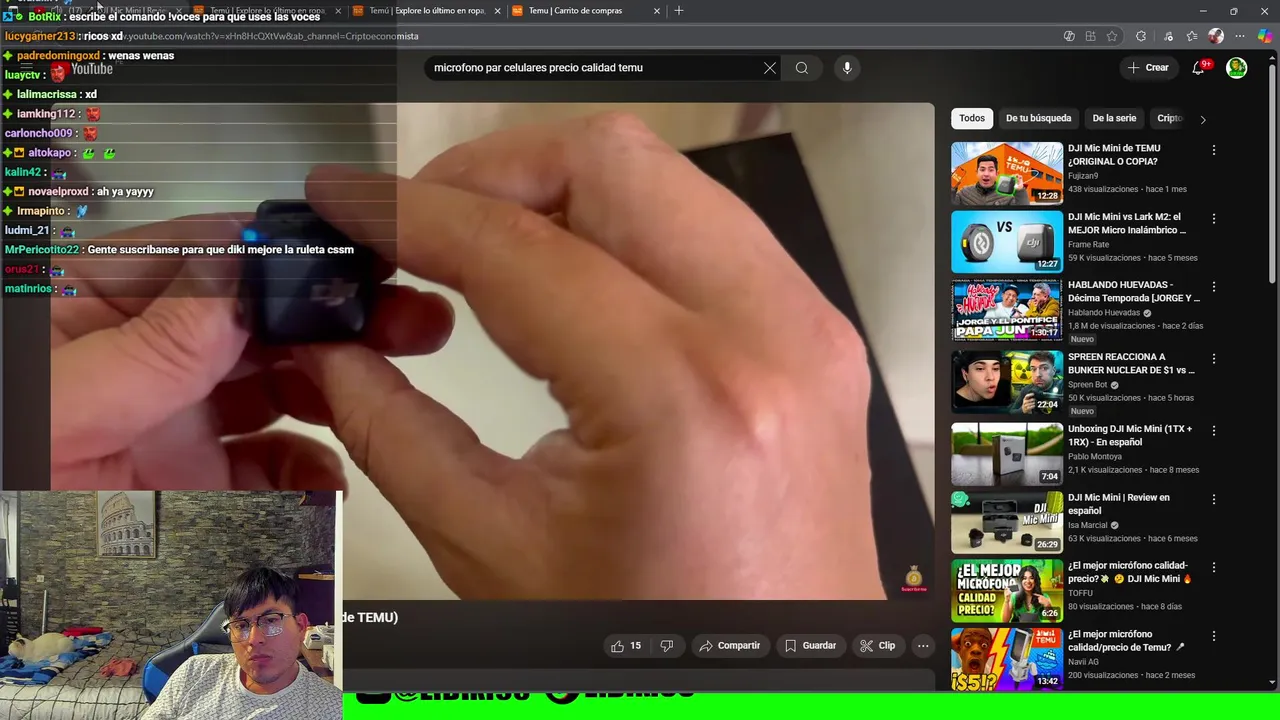Viewport: 1280px width, 720px height.
Task: Click the Compartir button
Action: (x=729, y=646)
